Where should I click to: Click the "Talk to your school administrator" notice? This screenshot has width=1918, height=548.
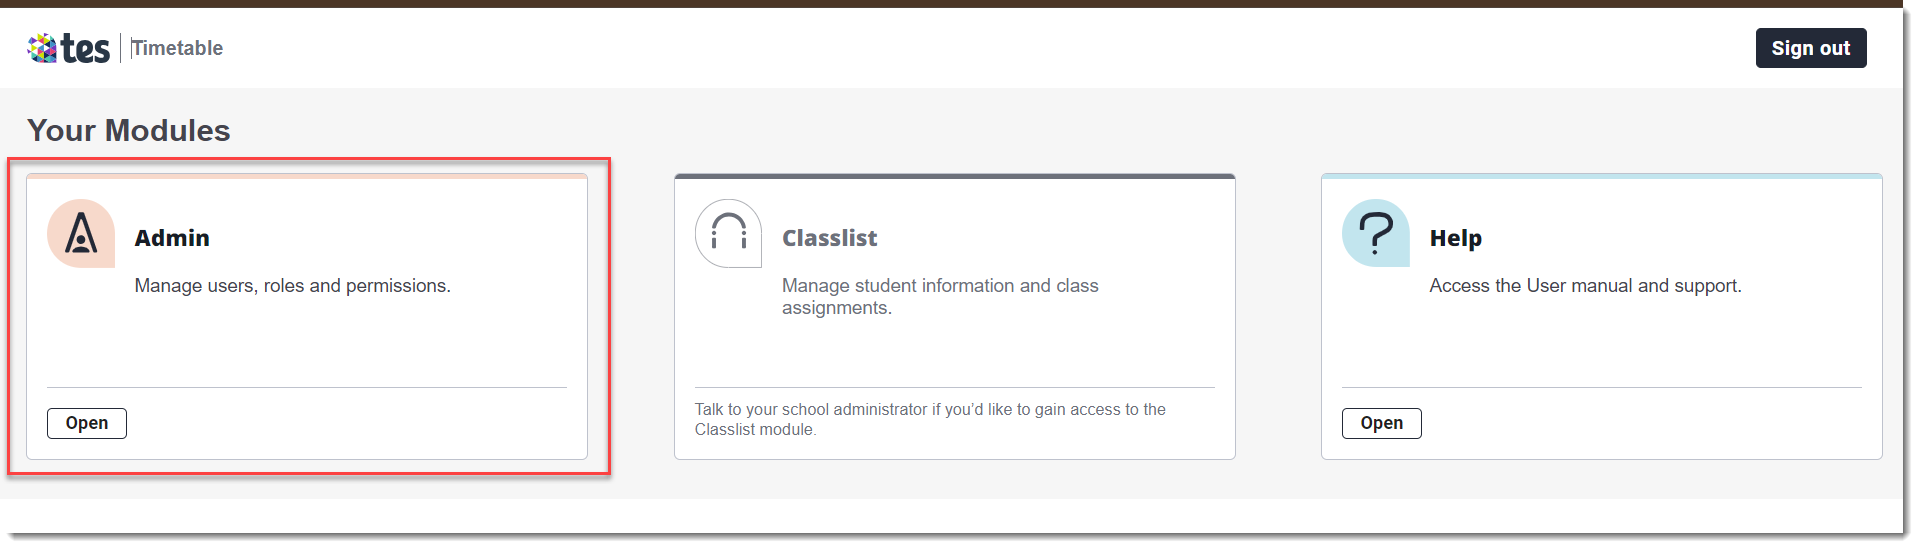tap(930, 419)
